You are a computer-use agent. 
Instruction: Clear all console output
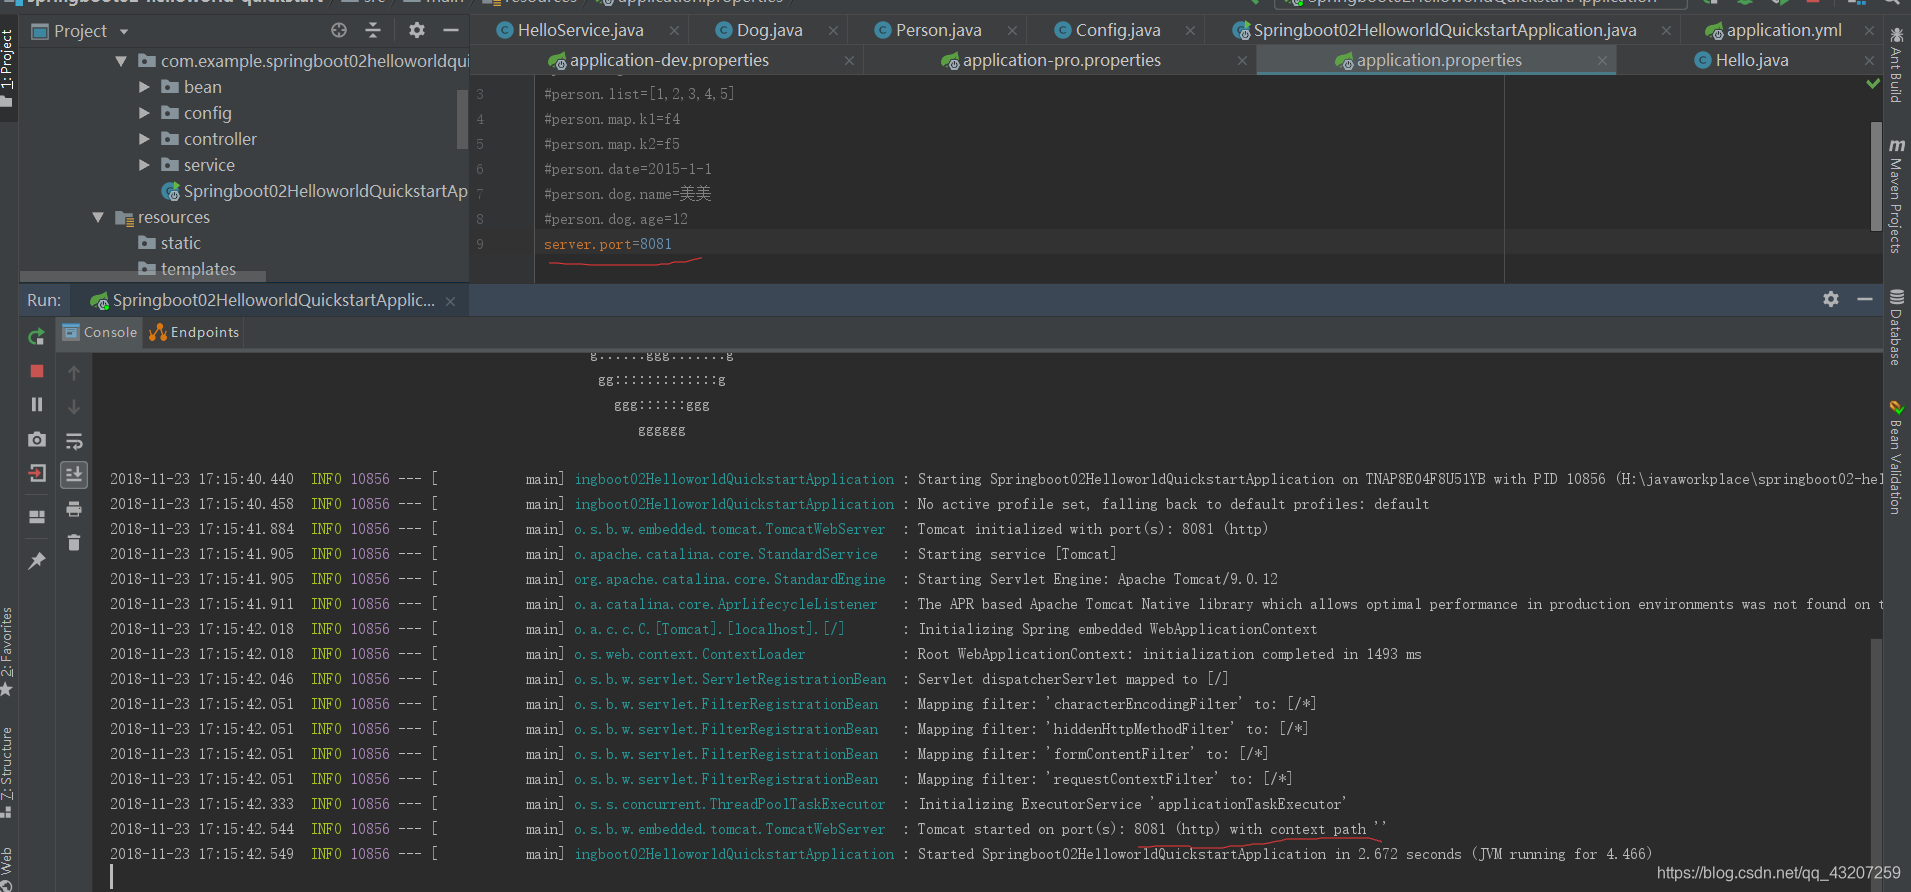(x=74, y=543)
